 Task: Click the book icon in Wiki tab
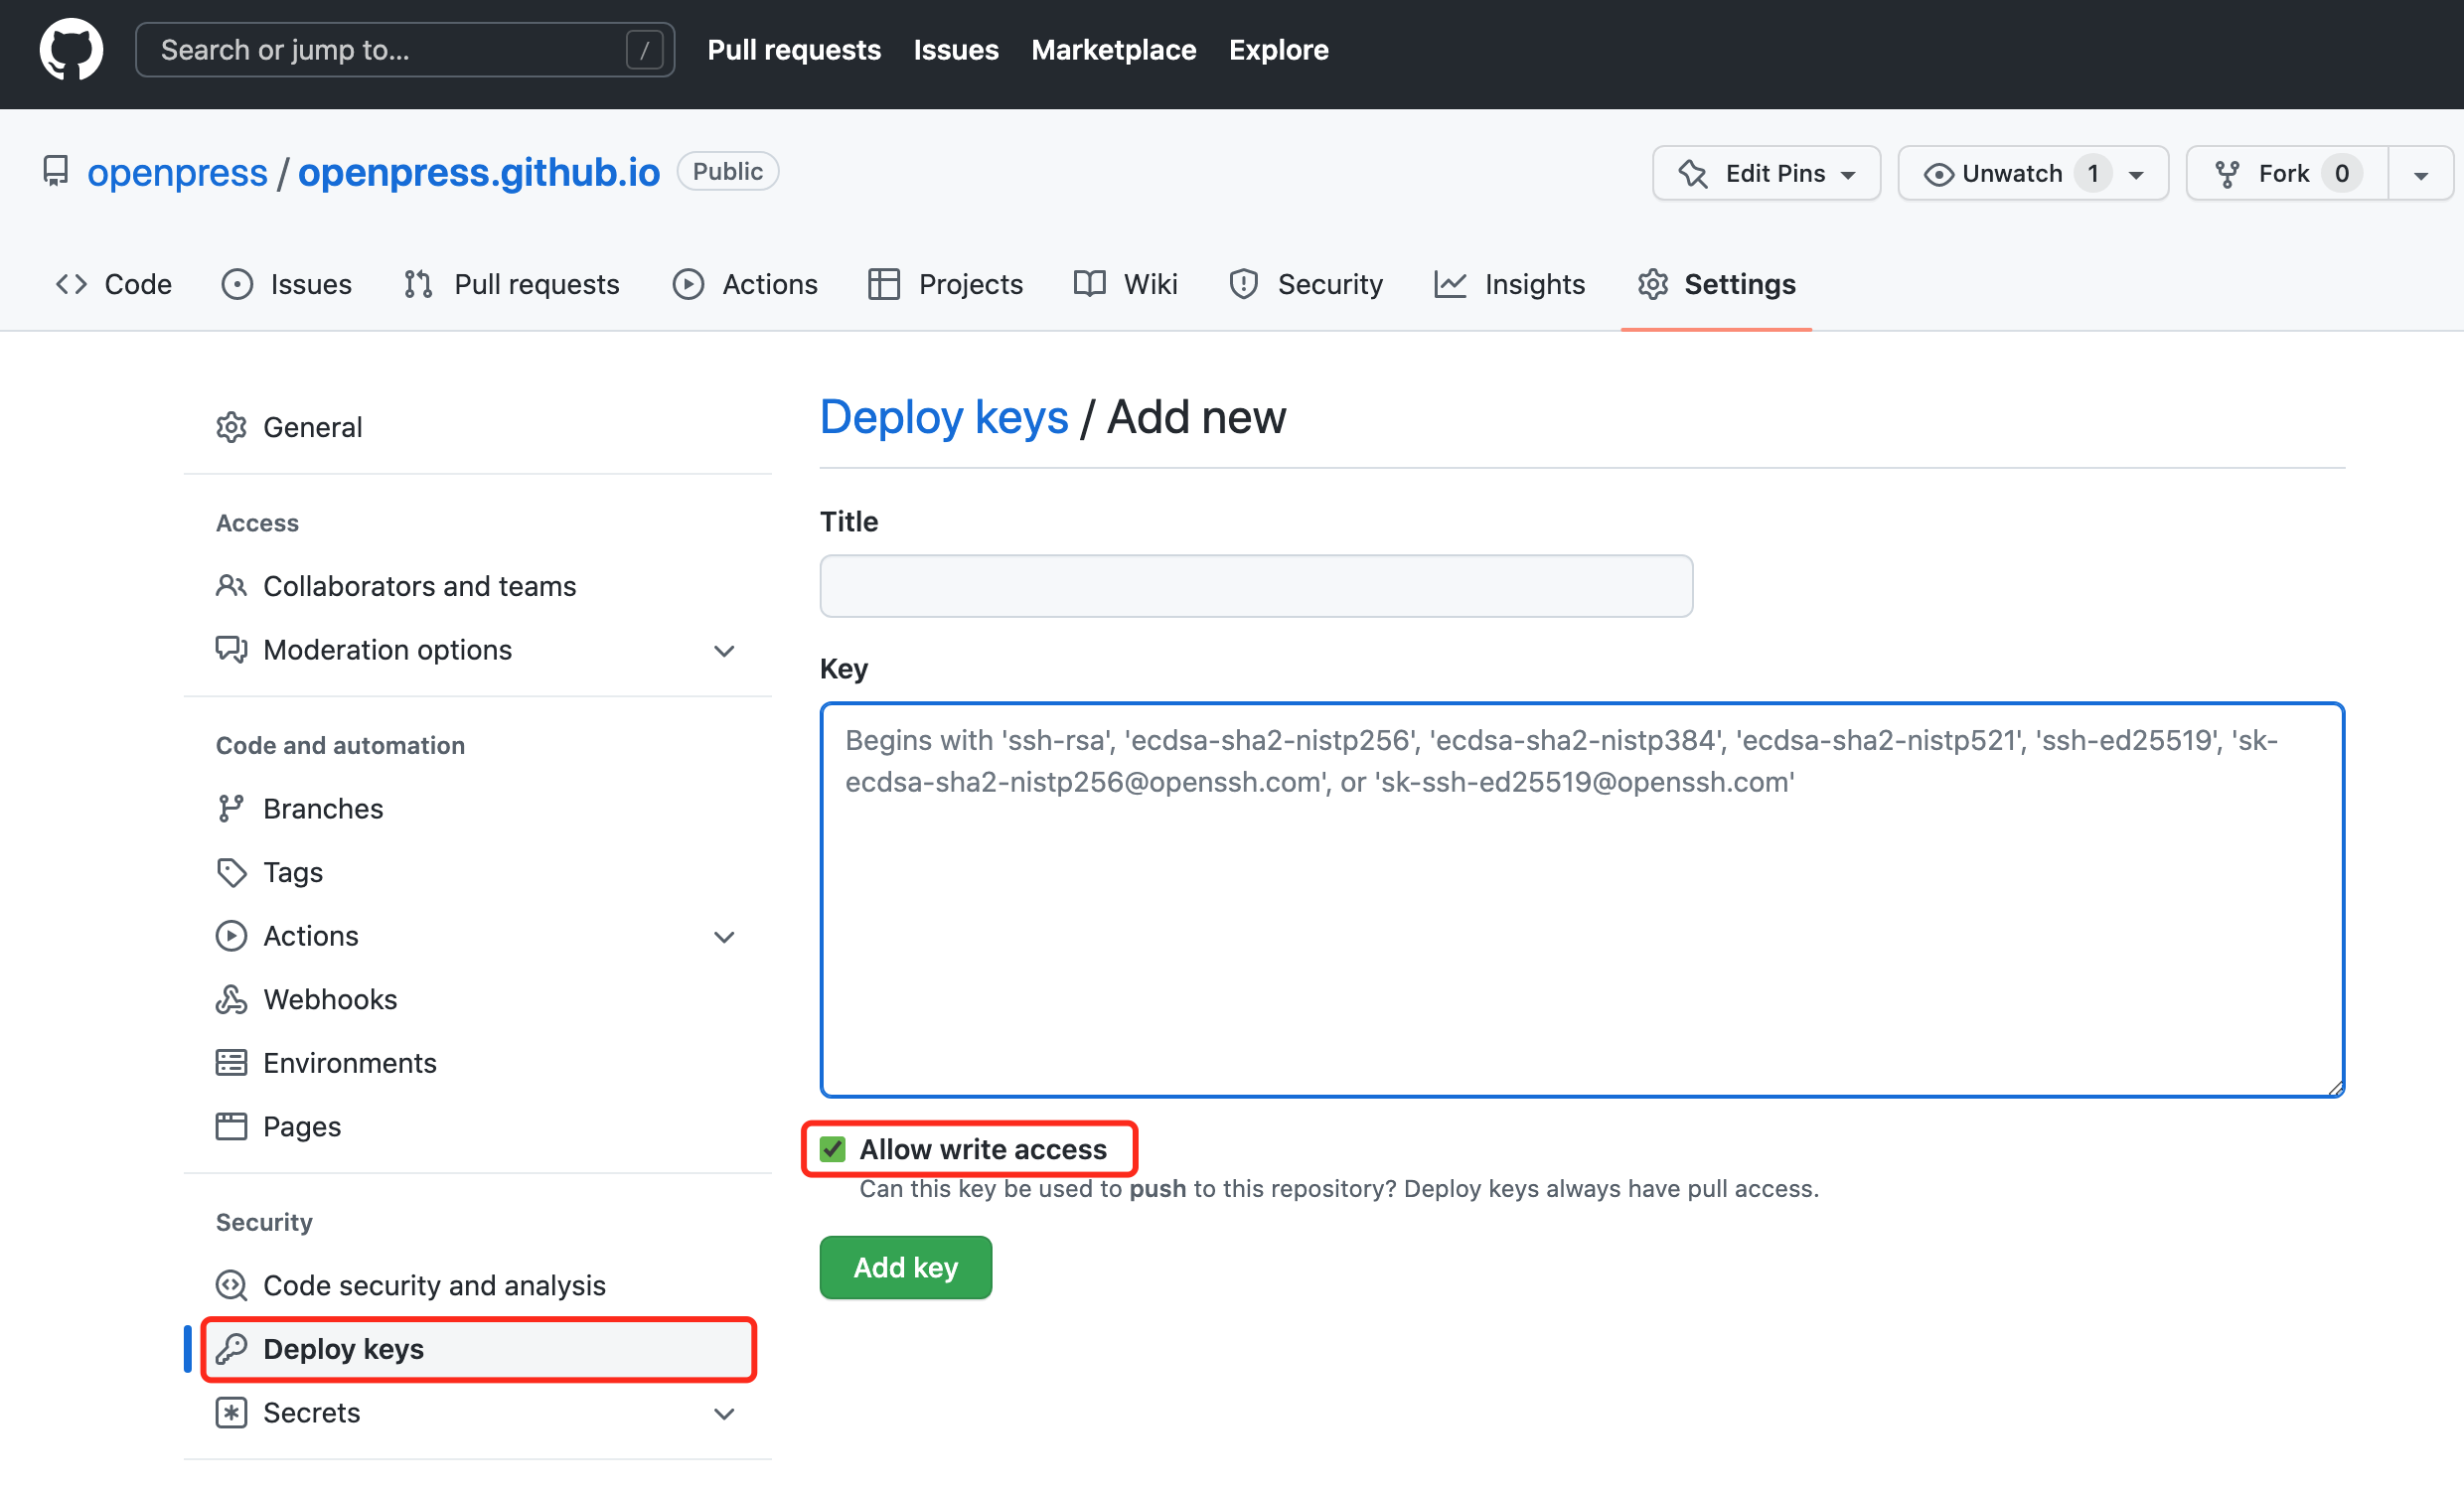[1089, 285]
